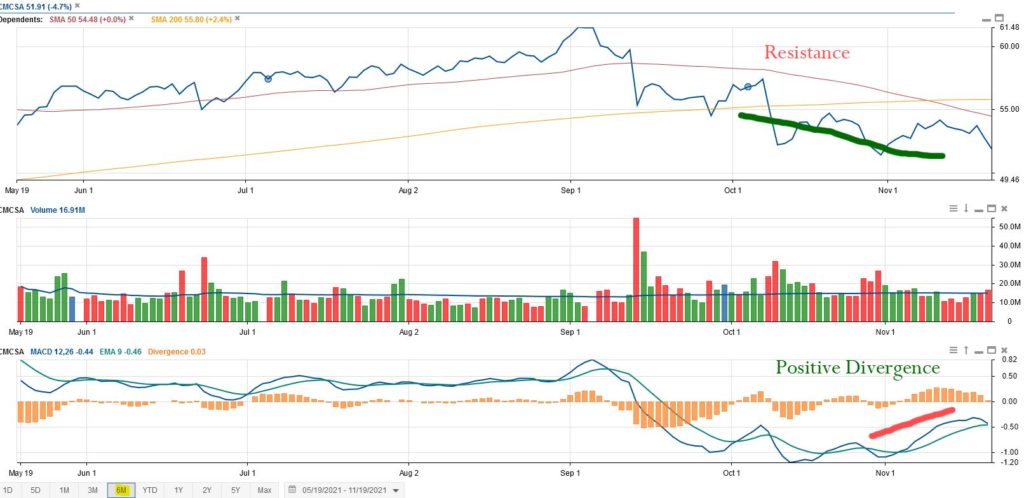Click the Dependents: label
This screenshot has width=1024, height=498.
[21, 19]
